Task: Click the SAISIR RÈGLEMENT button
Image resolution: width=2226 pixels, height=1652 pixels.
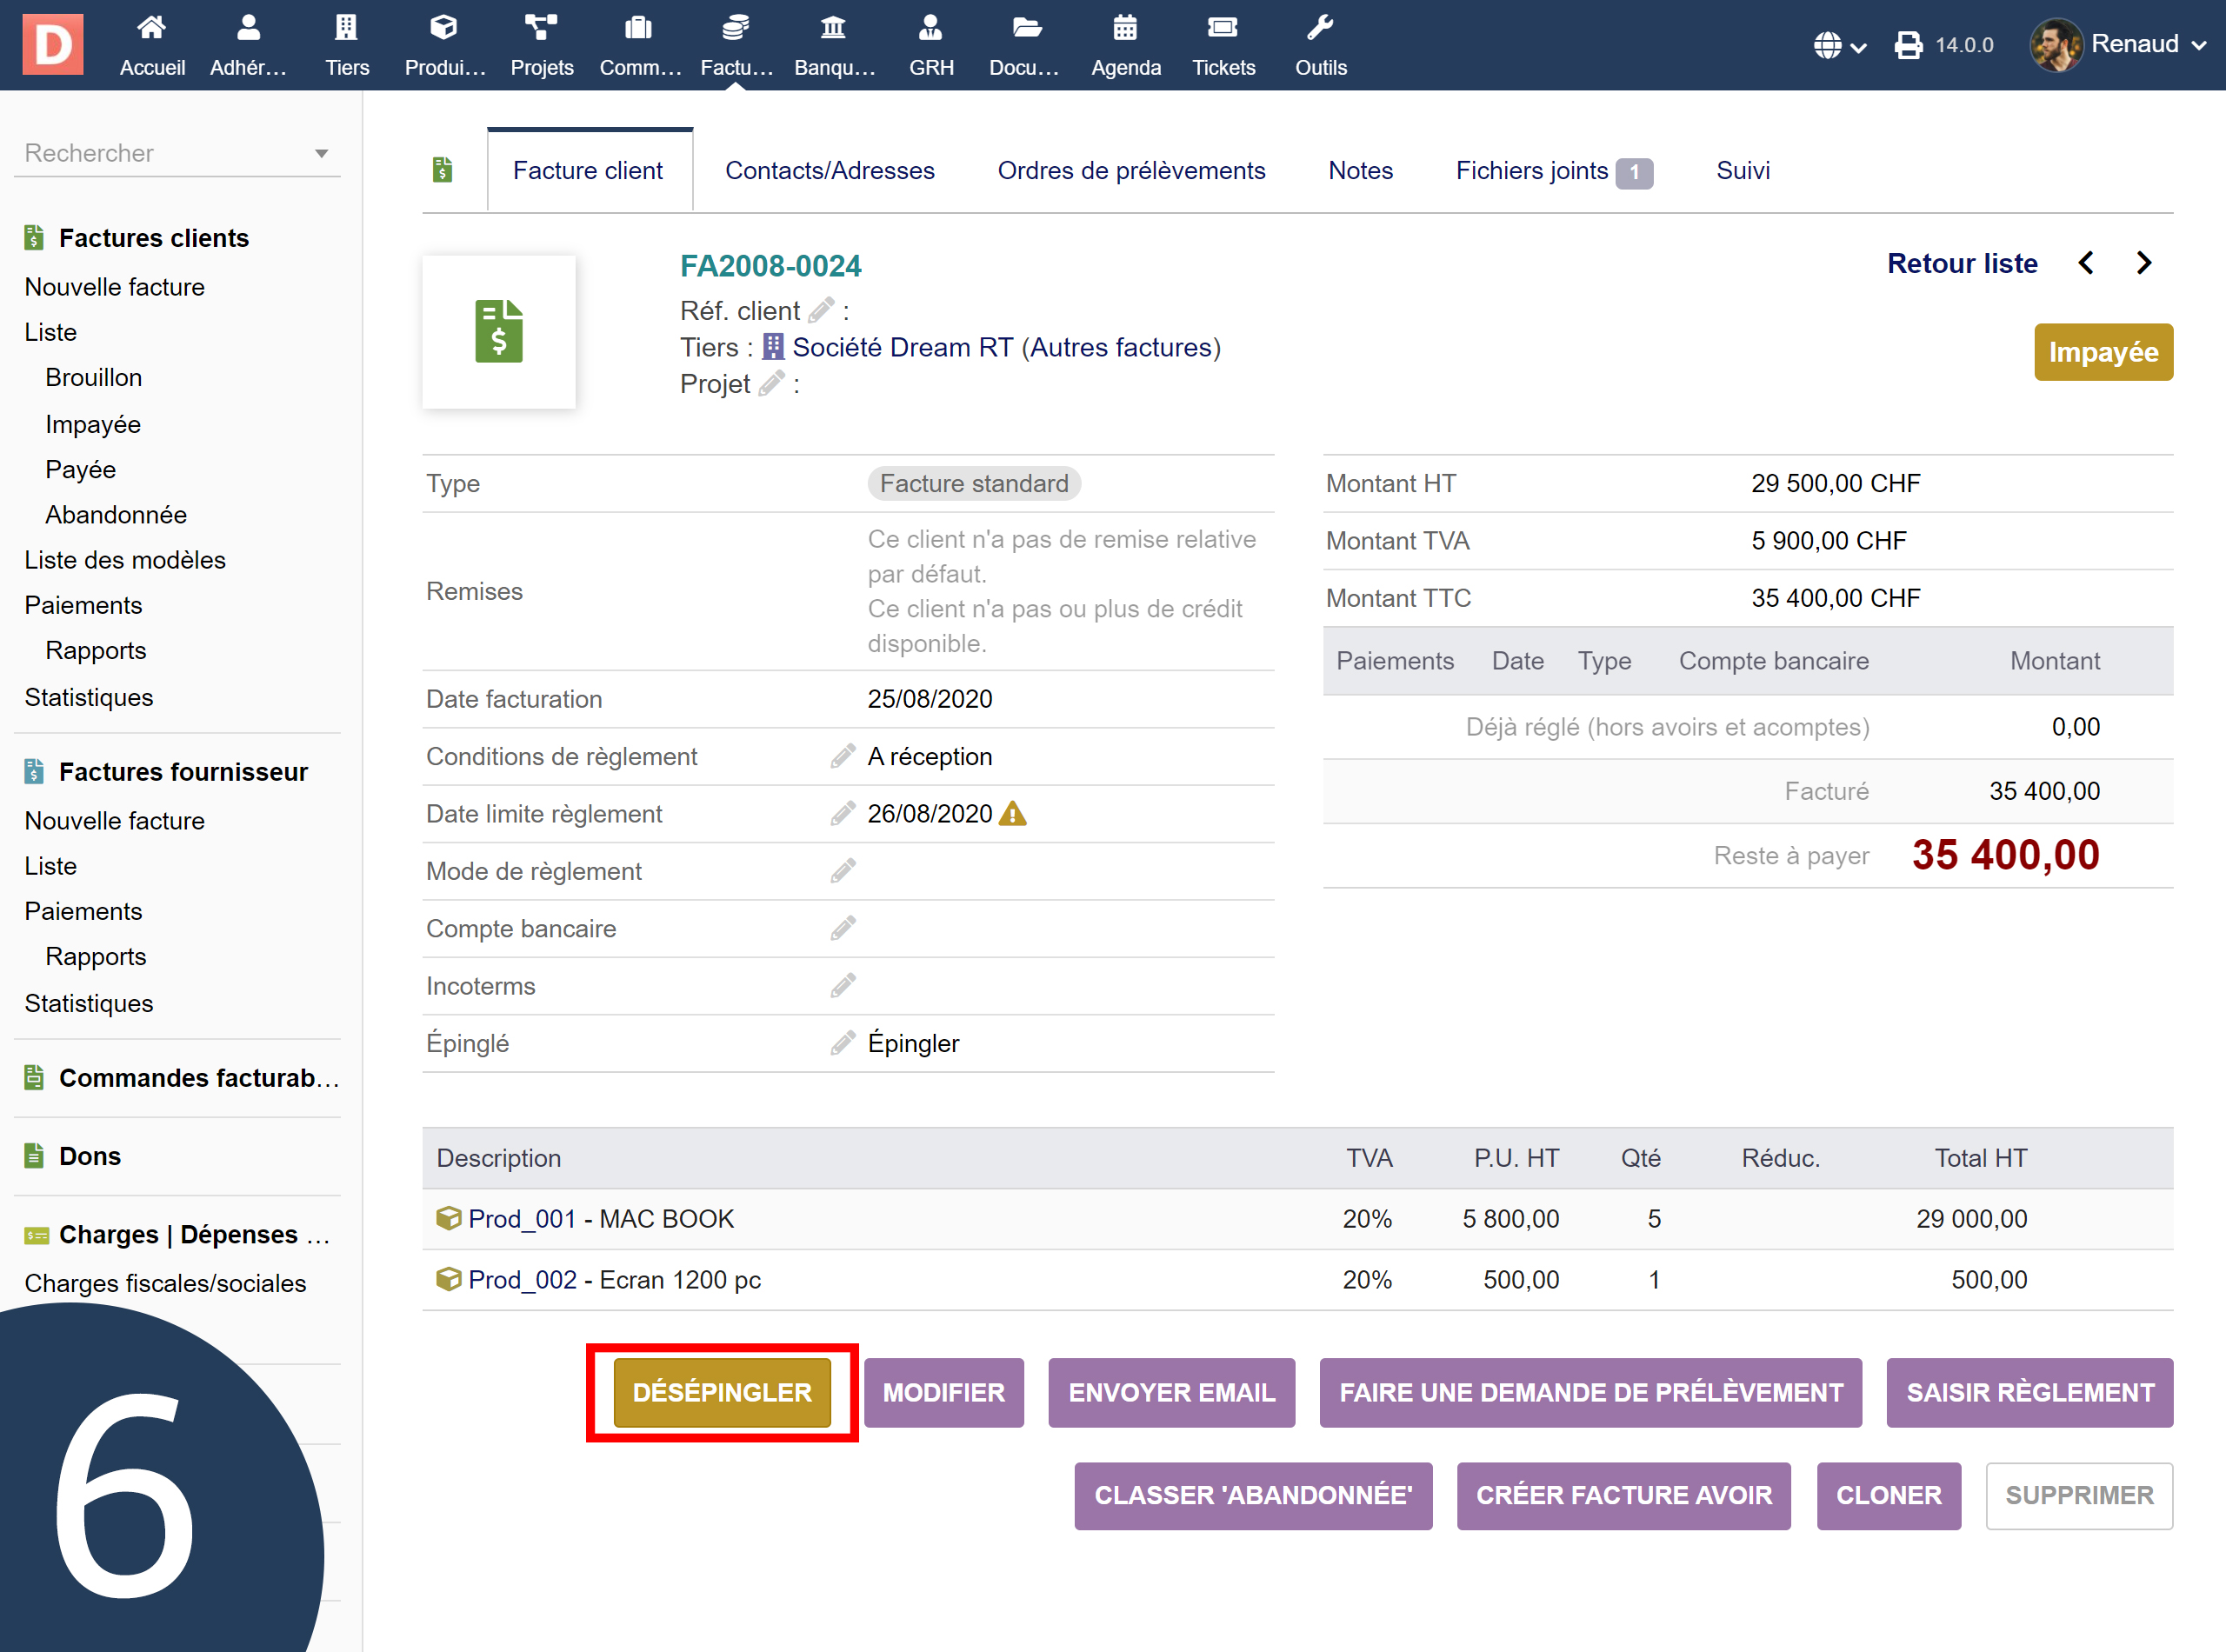Action: 2029,1392
